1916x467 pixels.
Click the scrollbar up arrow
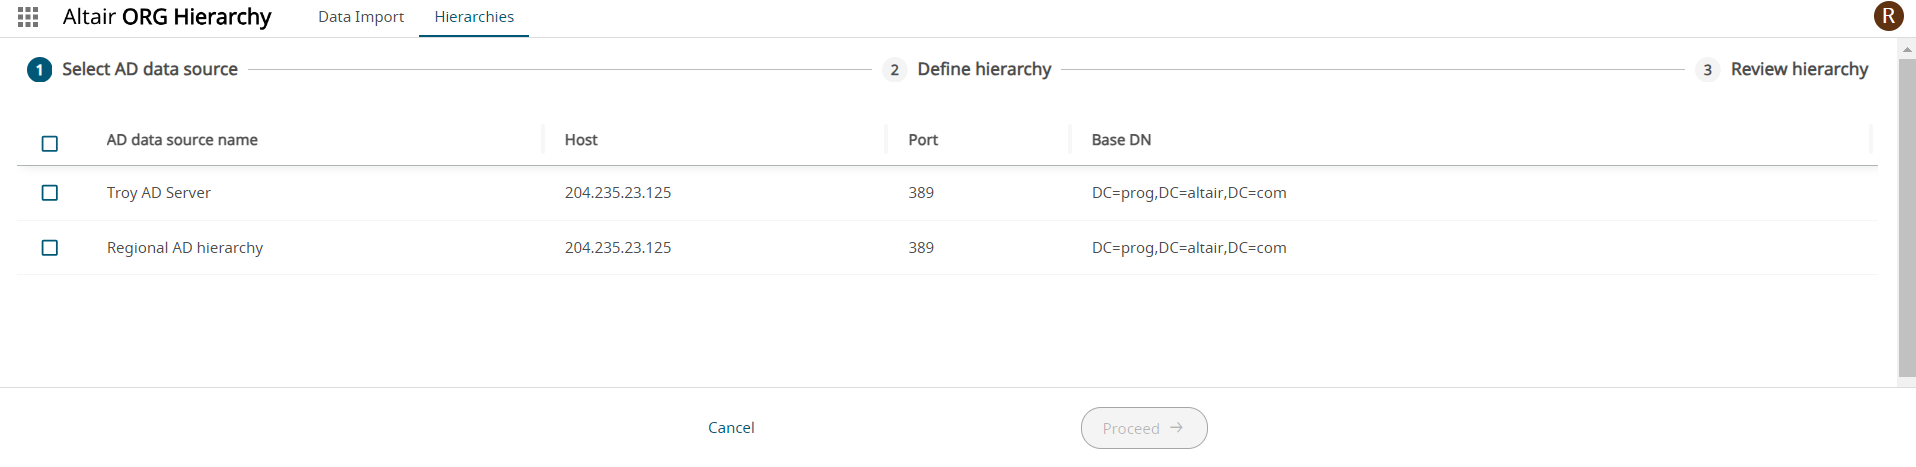tap(1907, 49)
